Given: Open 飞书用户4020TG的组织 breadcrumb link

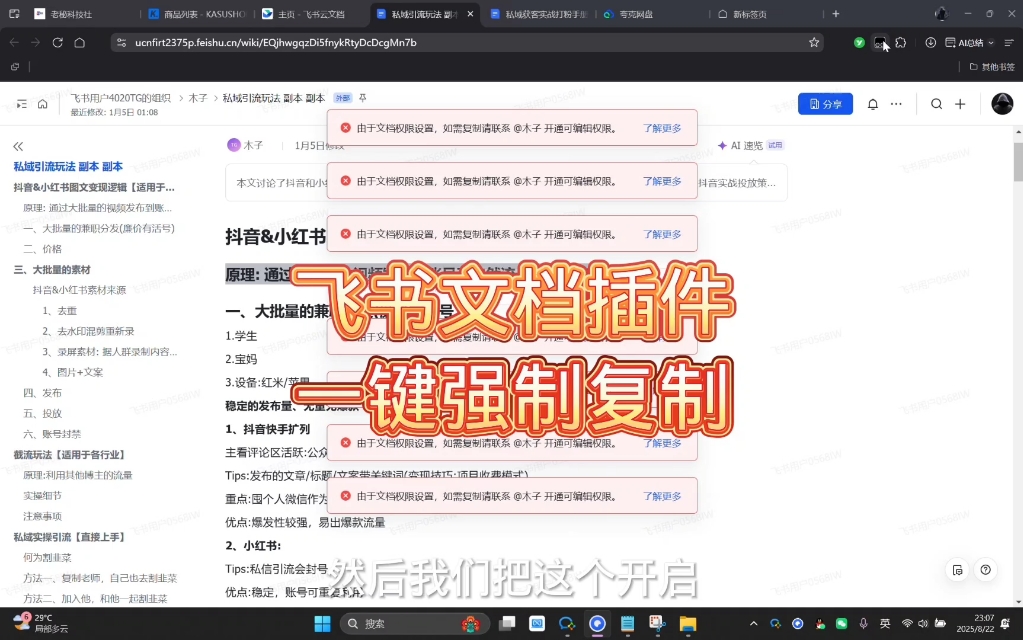Looking at the screenshot, I should click(121, 98).
